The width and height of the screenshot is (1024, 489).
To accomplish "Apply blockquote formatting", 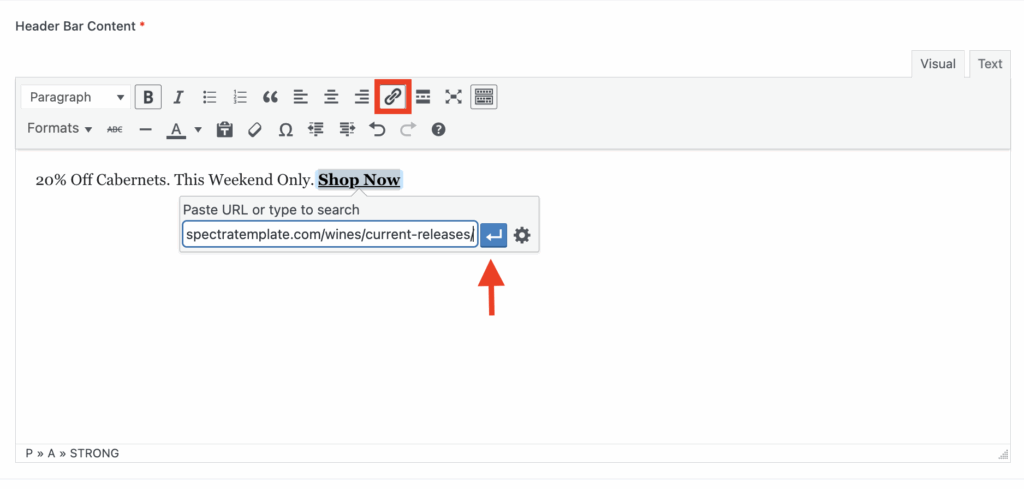I will pos(270,97).
